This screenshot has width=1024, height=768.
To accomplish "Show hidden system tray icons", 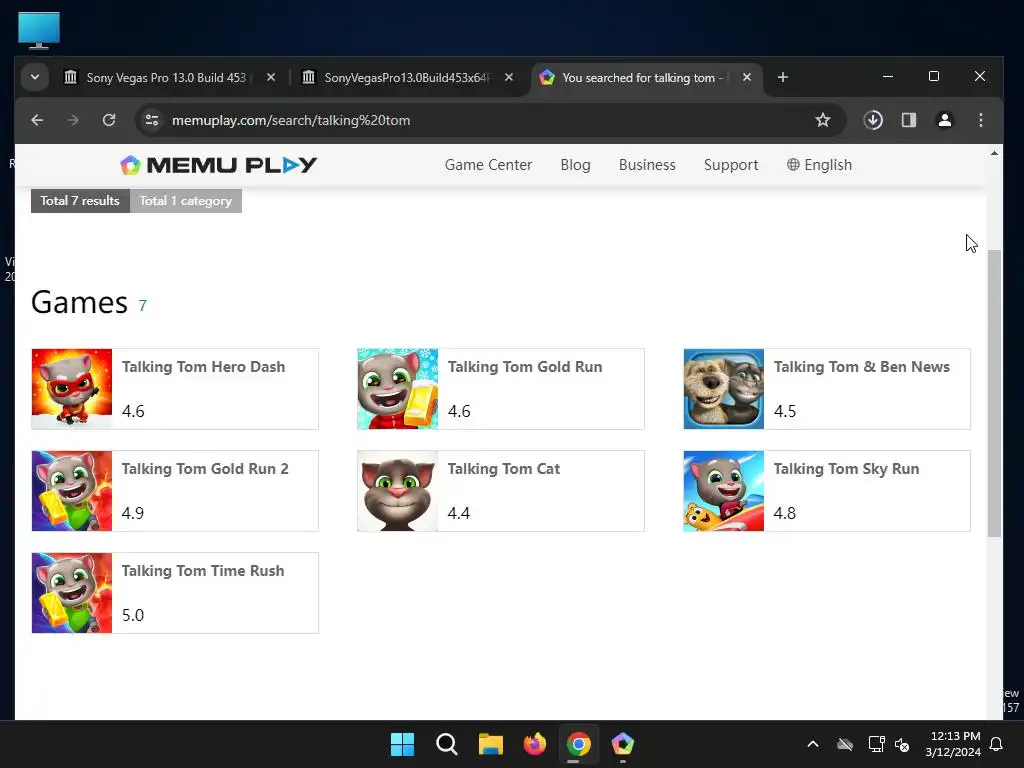I will 813,744.
